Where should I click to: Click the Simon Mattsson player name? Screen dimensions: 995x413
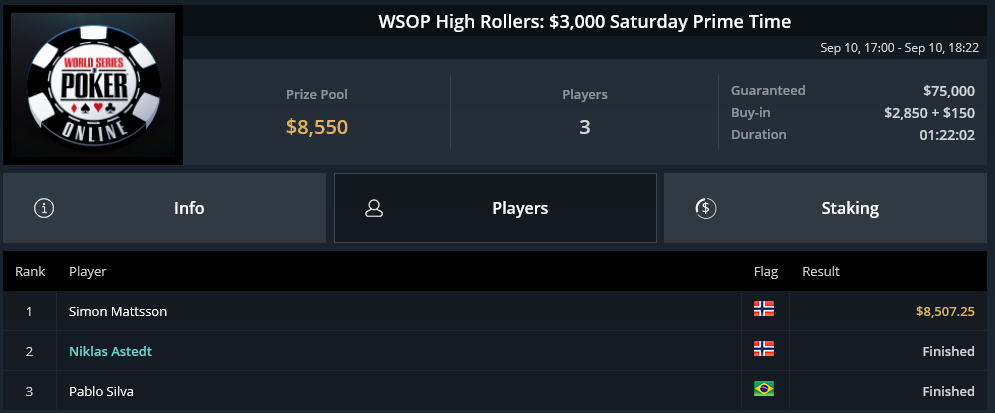point(118,311)
